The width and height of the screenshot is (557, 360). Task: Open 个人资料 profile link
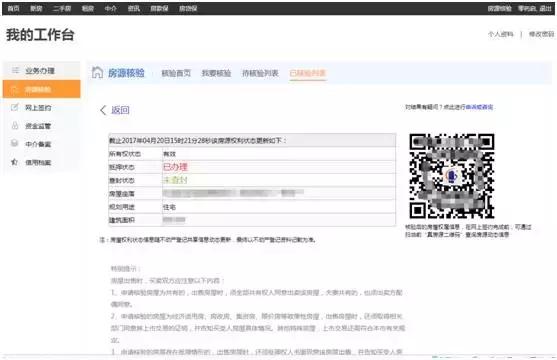tap(501, 34)
